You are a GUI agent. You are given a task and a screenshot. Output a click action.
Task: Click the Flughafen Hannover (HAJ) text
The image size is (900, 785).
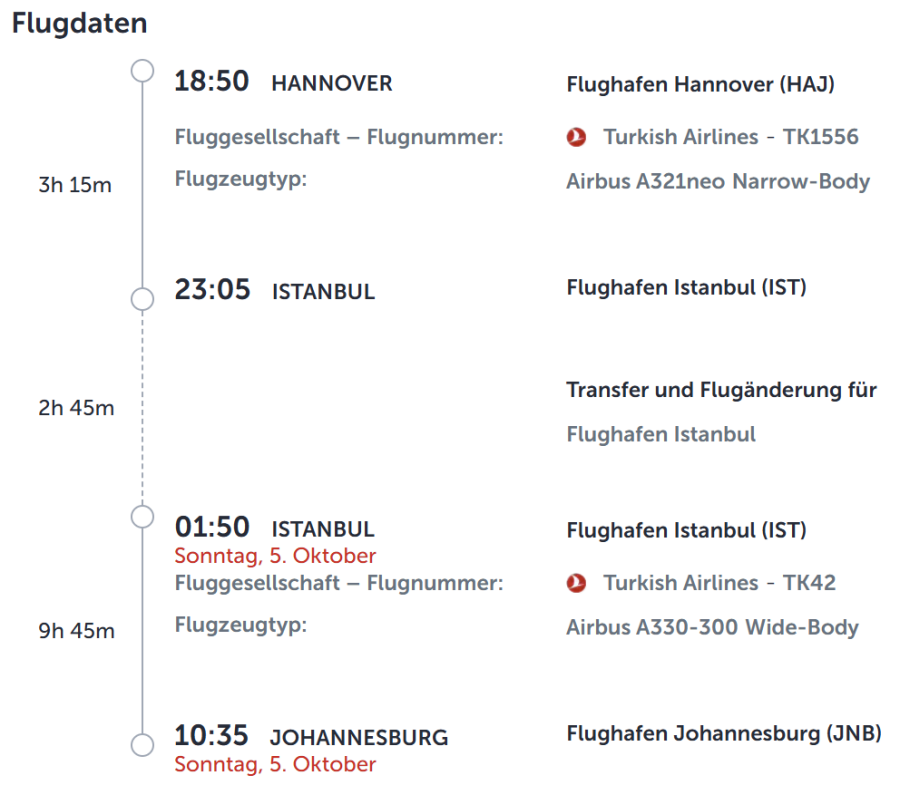point(700,84)
